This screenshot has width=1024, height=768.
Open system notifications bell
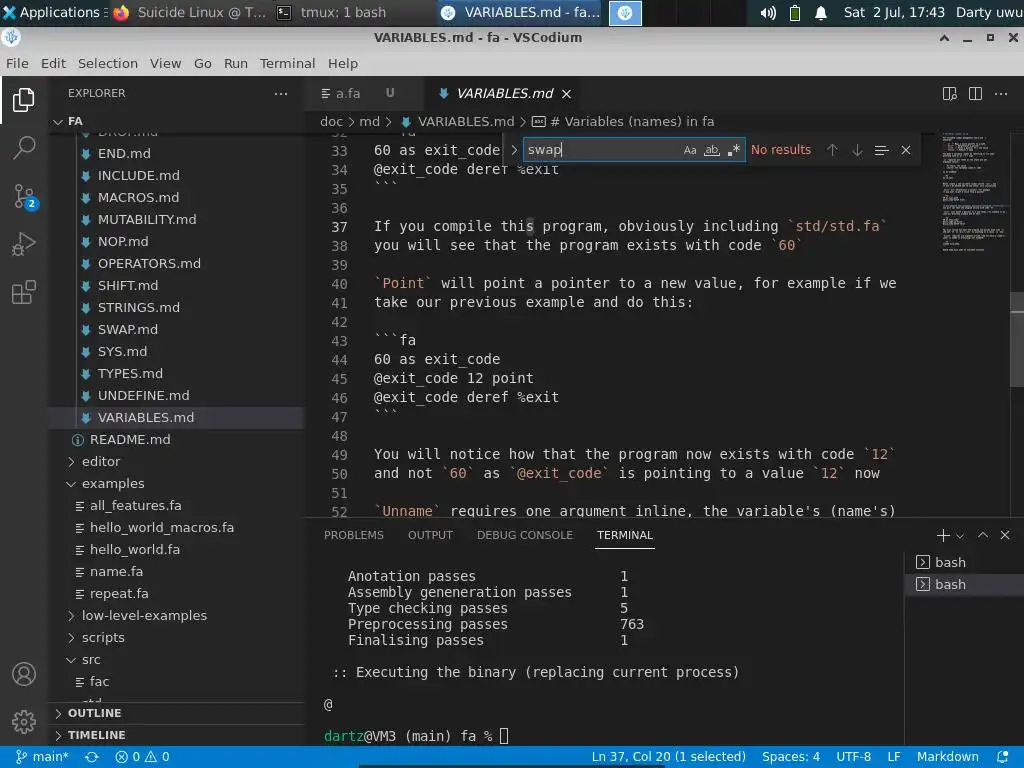[x=821, y=12]
